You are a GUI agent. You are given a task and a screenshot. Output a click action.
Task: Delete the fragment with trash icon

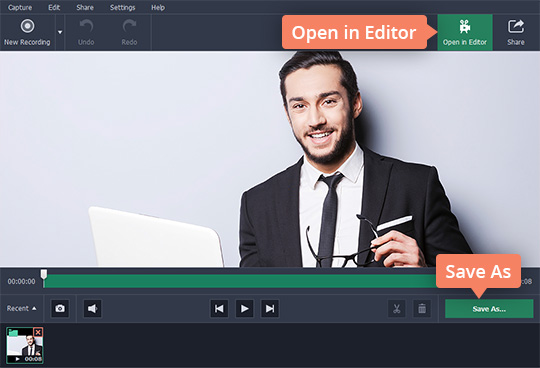[x=422, y=308]
